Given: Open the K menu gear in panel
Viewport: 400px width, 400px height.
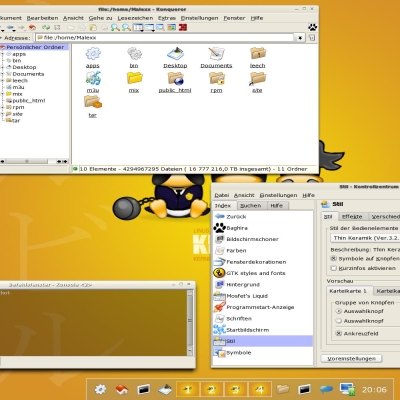Looking at the screenshot, I should pyautogui.click(x=100, y=389).
